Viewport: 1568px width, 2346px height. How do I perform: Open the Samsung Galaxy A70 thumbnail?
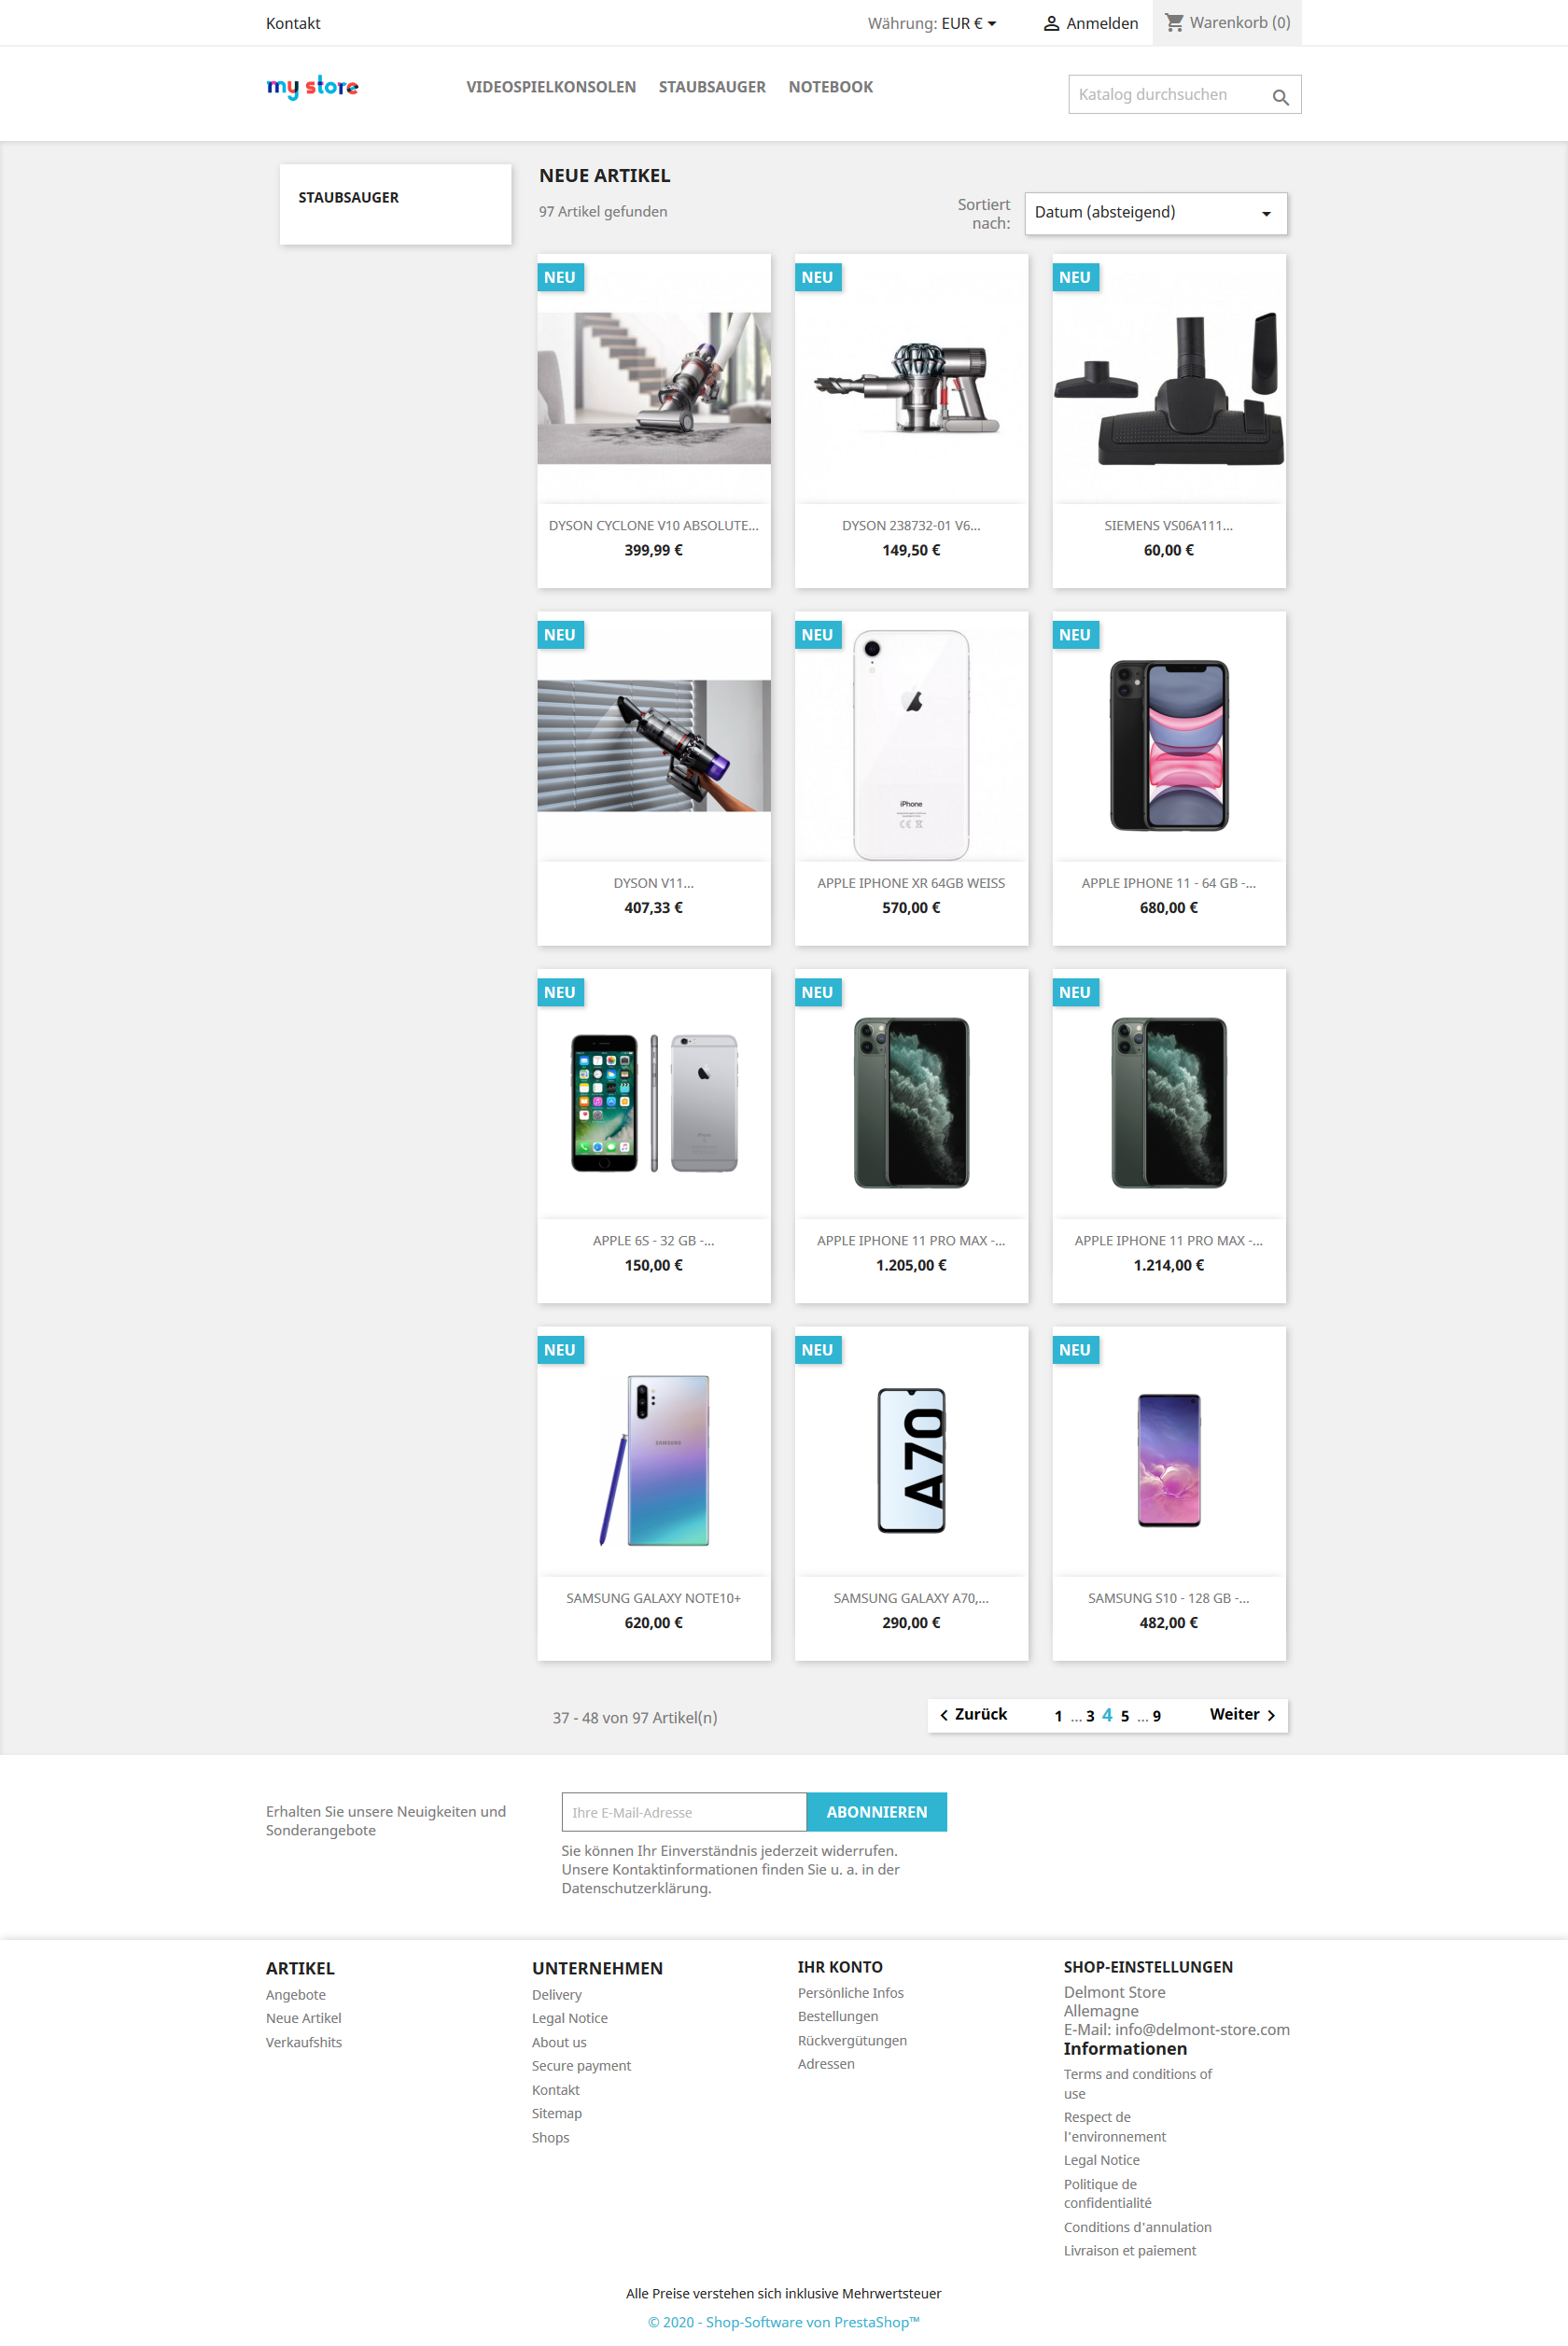[911, 1459]
